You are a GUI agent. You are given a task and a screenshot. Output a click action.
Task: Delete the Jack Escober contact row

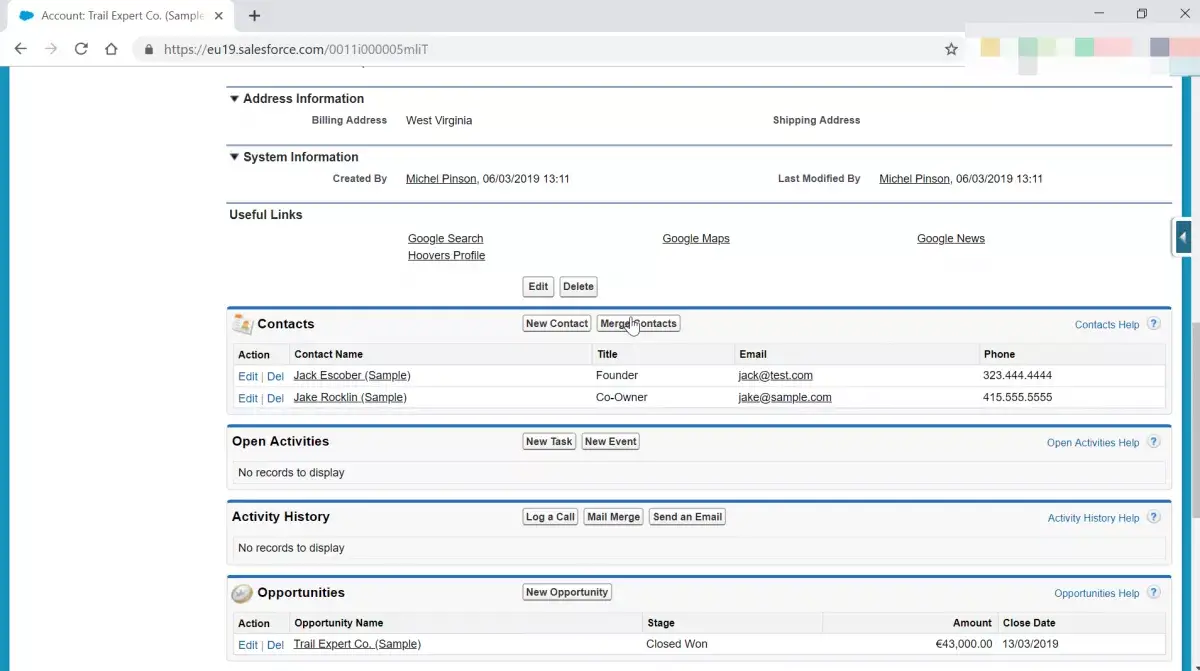pyautogui.click(x=275, y=377)
